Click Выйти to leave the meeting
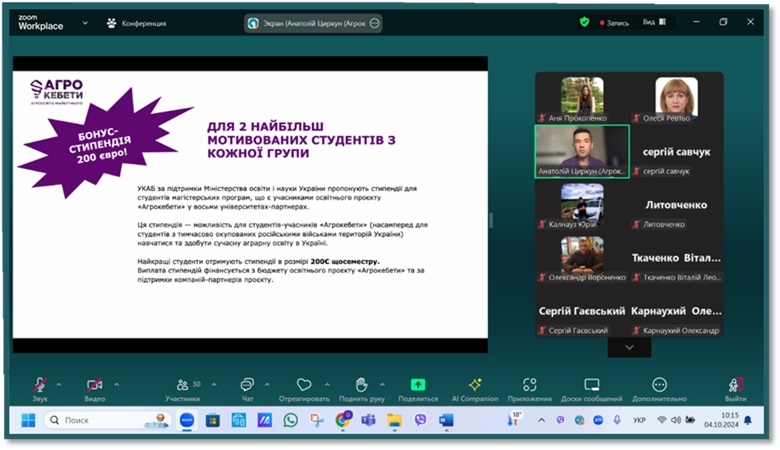The image size is (780, 450). pyautogui.click(x=736, y=389)
